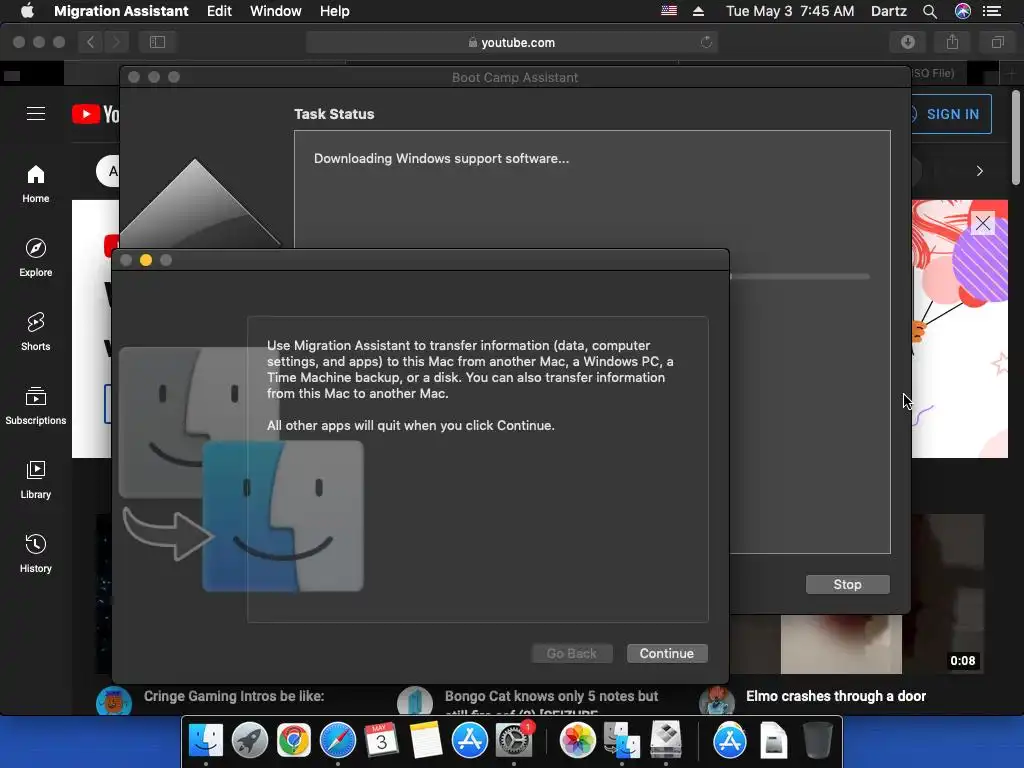Click youtube.com address bar
Viewport: 1024px width, 768px height.
coord(511,42)
